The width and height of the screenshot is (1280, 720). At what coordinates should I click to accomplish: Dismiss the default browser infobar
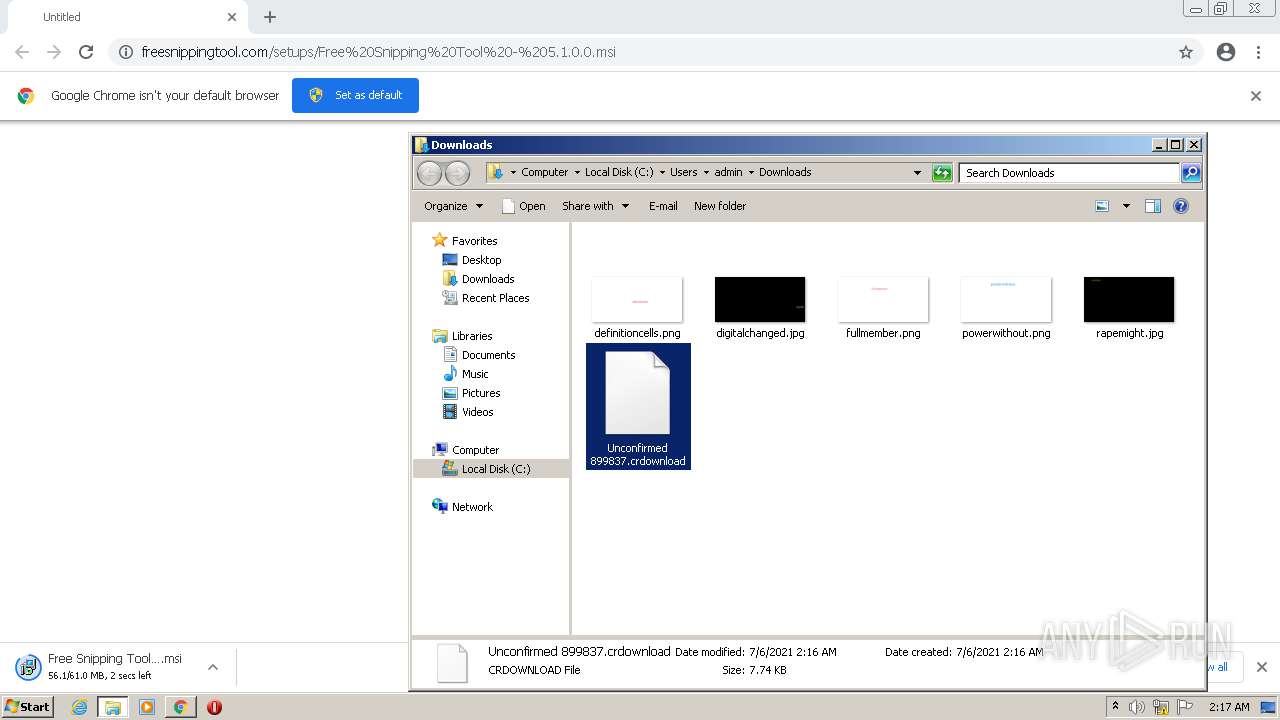(x=1256, y=96)
